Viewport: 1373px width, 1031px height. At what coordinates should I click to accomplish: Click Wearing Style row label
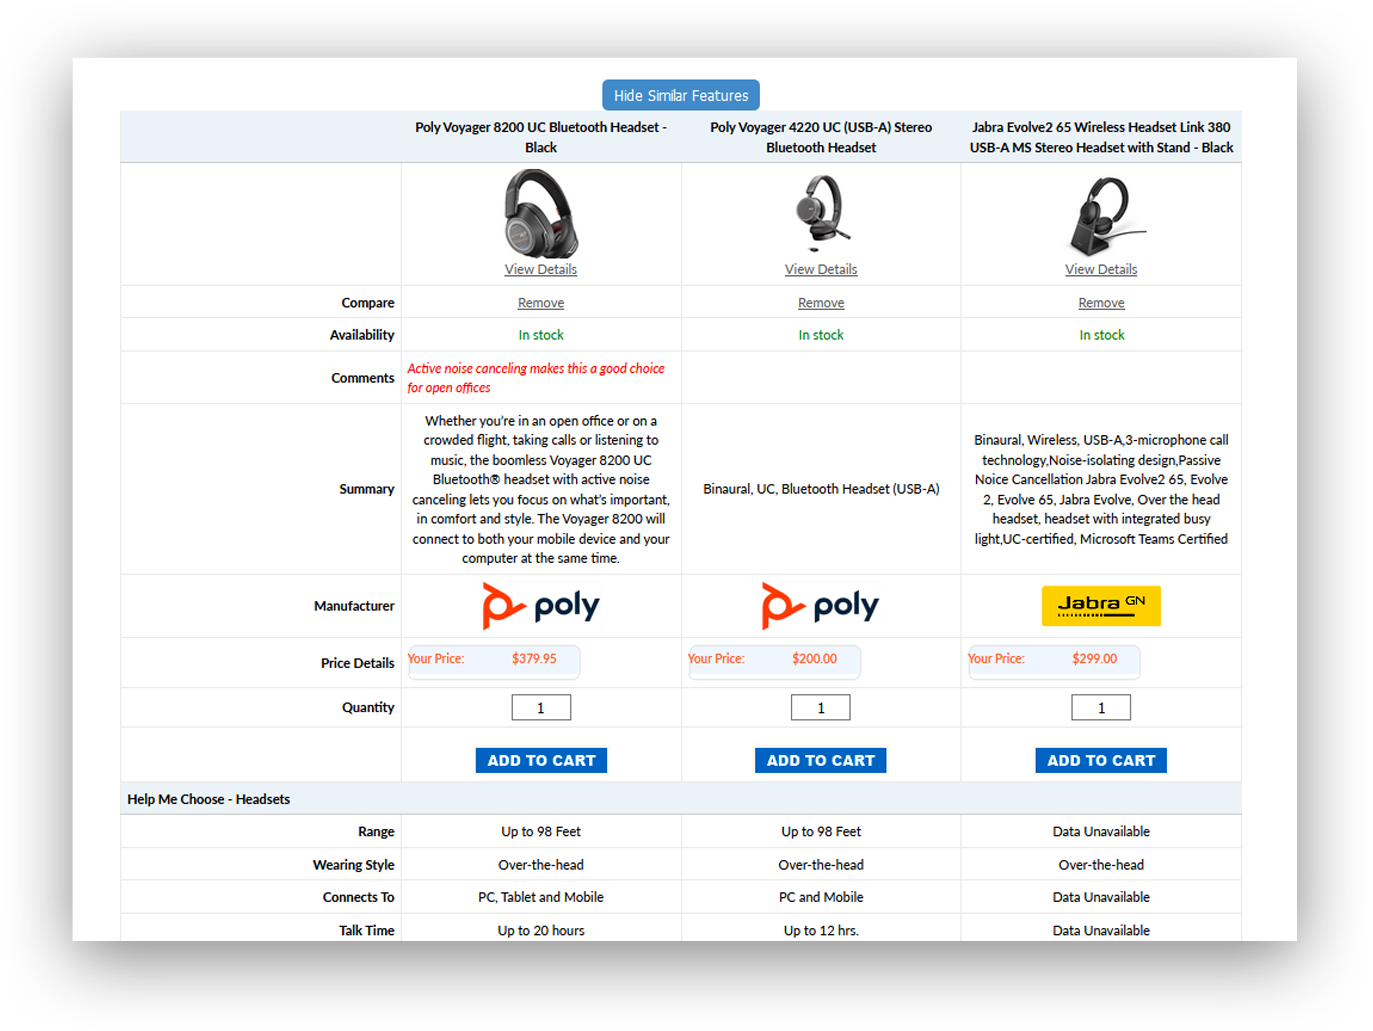coord(354,865)
